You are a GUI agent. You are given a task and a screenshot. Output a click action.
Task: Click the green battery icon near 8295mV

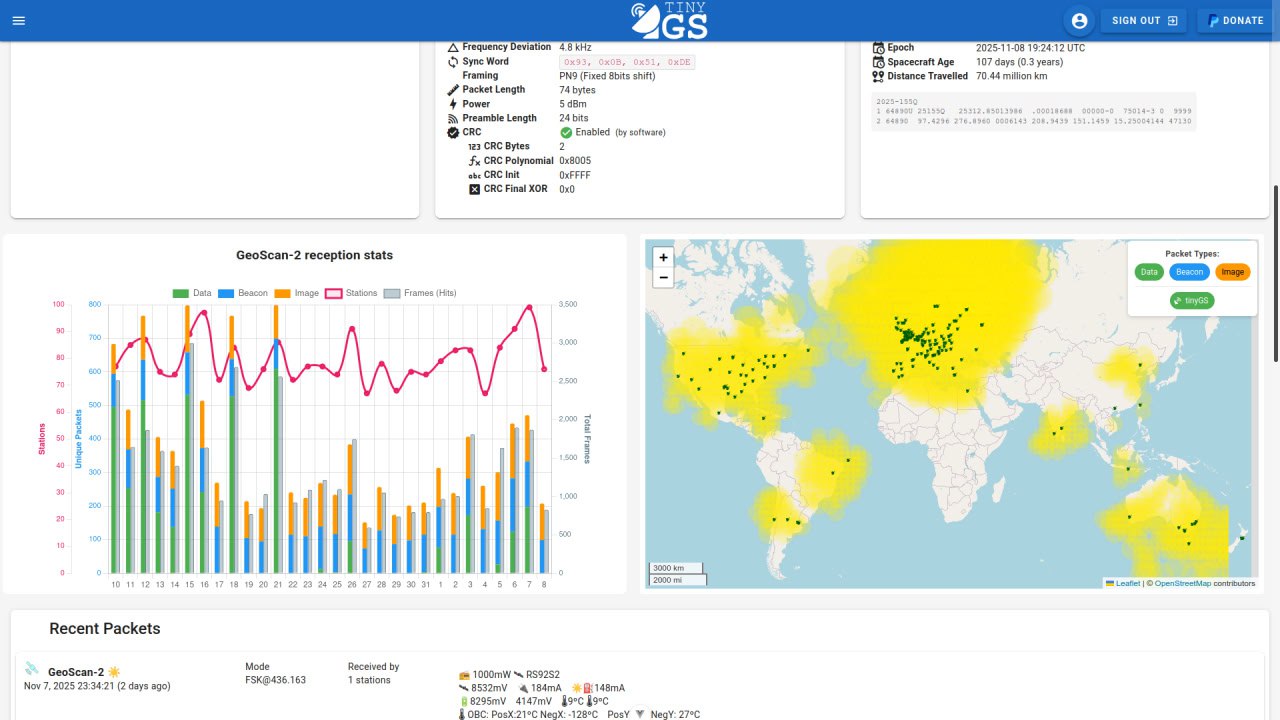point(464,701)
